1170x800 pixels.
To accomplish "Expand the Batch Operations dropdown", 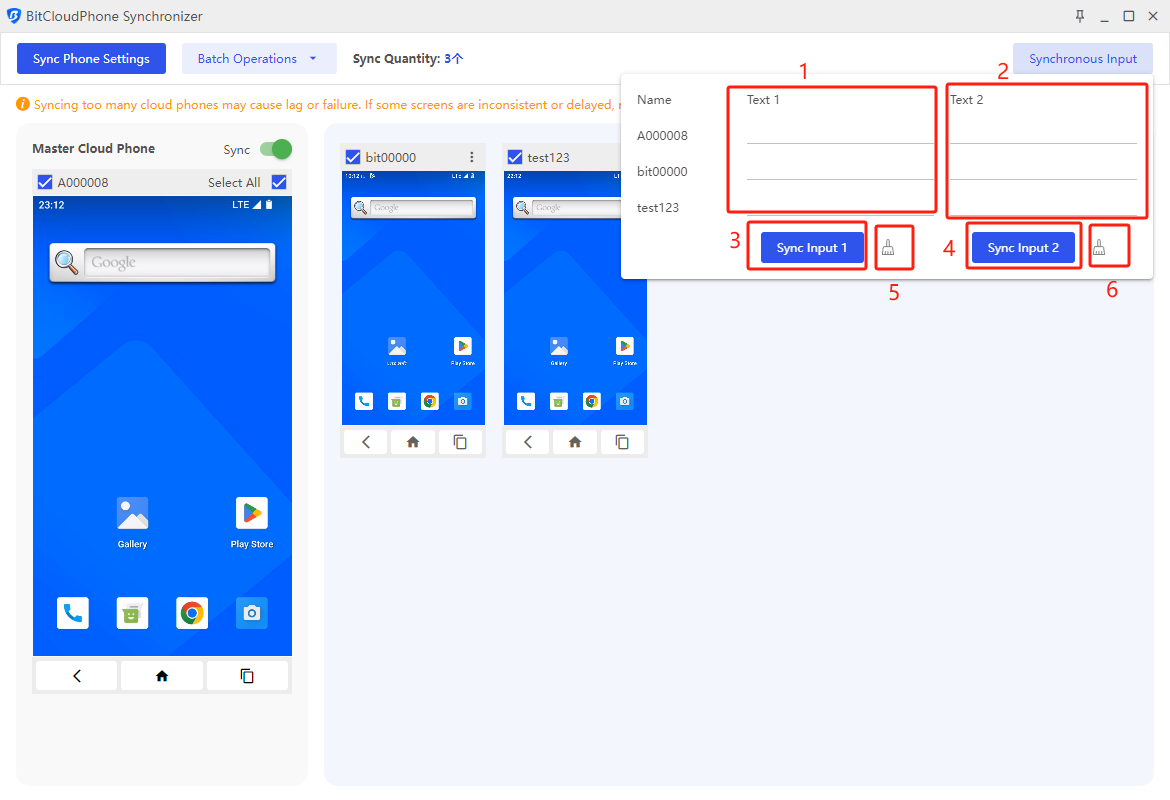I will pyautogui.click(x=258, y=59).
